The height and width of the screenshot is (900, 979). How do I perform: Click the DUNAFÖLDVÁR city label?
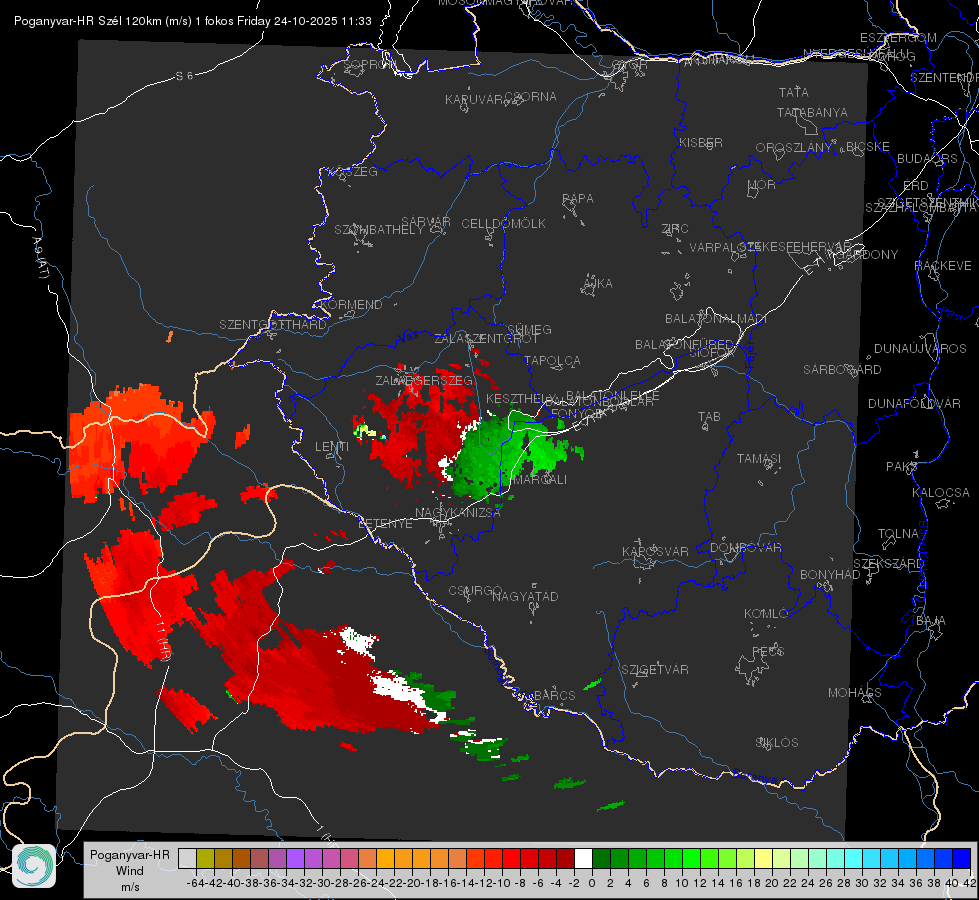pyautogui.click(x=914, y=403)
